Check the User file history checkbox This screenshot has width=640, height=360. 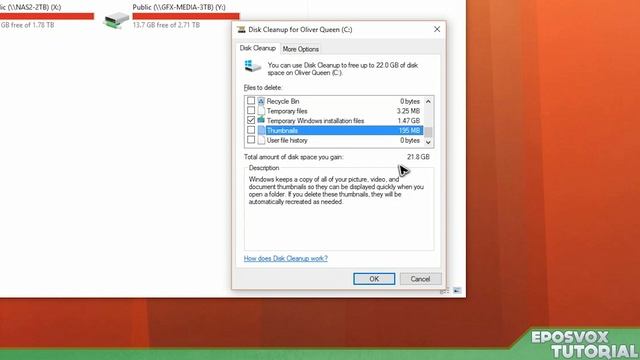(251, 140)
